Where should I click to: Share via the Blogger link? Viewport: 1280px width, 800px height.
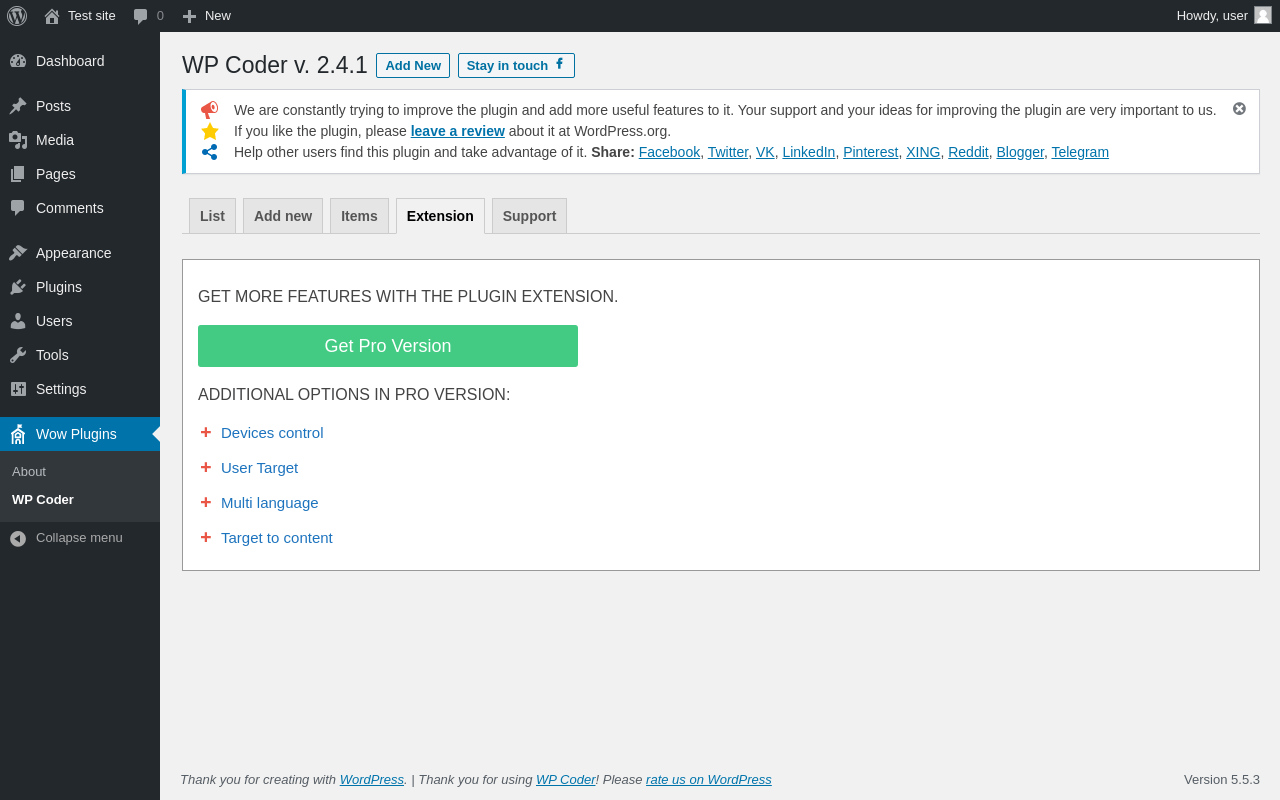(1020, 152)
